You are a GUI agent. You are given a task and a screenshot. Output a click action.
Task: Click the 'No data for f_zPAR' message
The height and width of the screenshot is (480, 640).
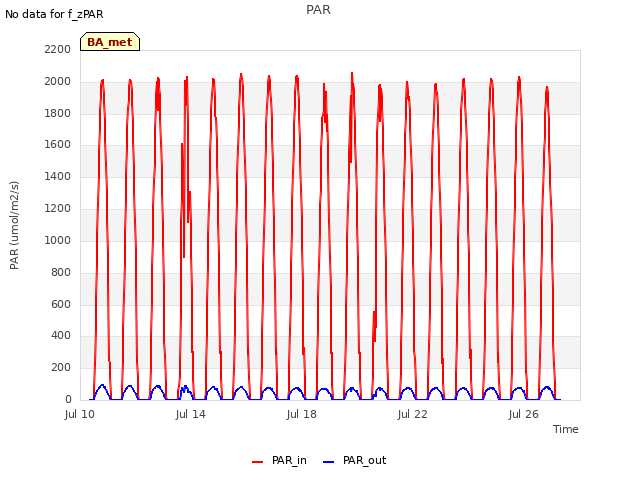(x=54, y=14)
